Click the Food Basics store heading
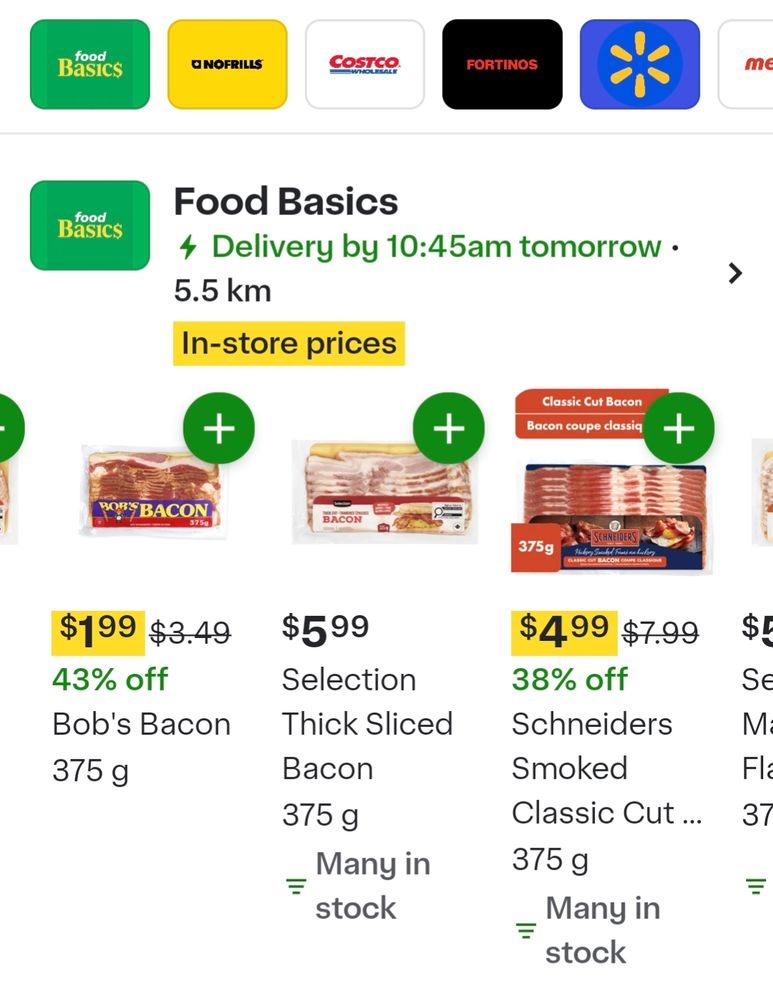The height and width of the screenshot is (1000, 773). [286, 202]
